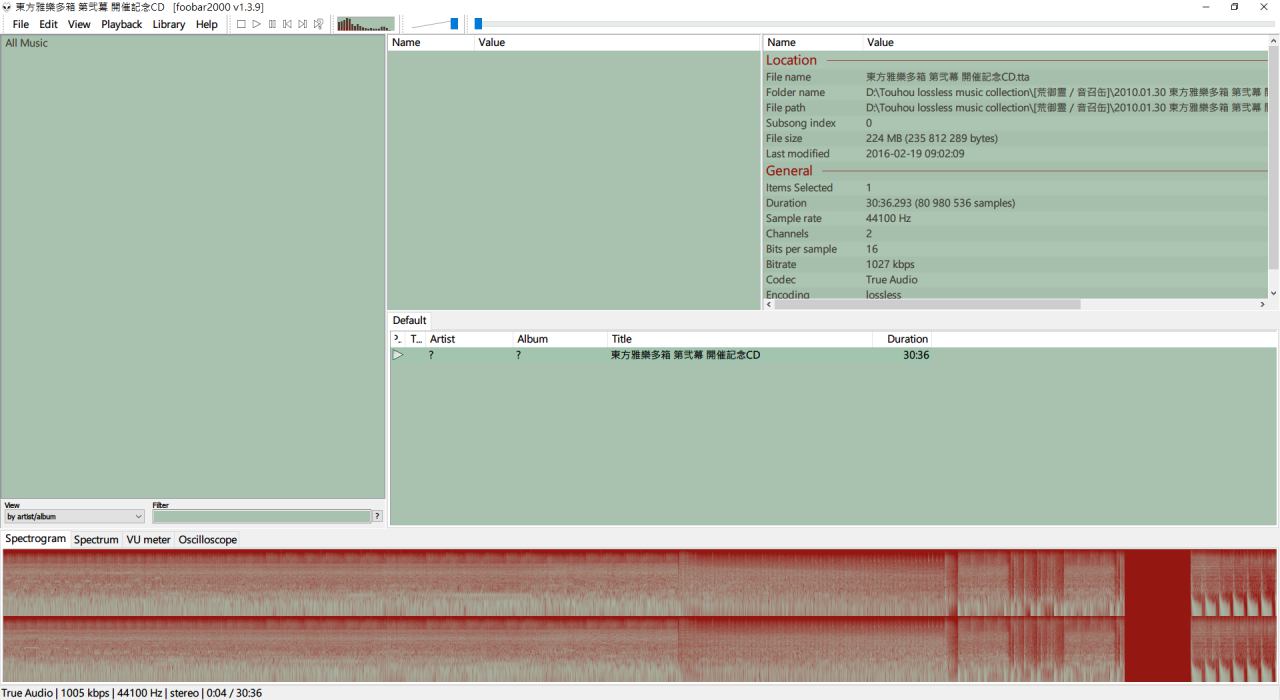Click the properties scrollbar down arrow

1273,293
